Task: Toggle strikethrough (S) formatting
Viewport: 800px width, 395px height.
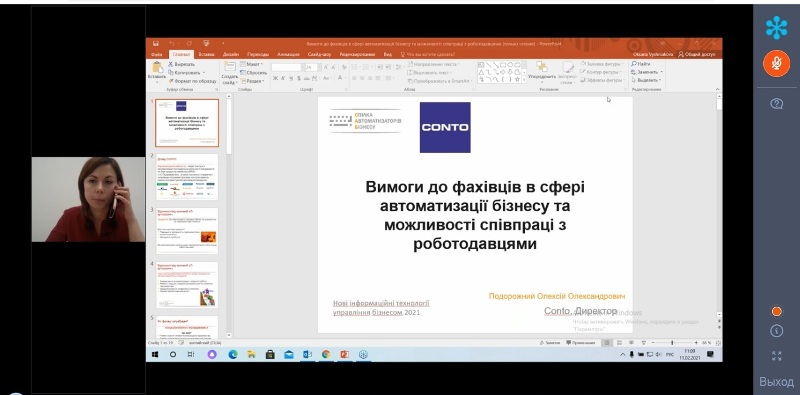Action: click(x=298, y=78)
